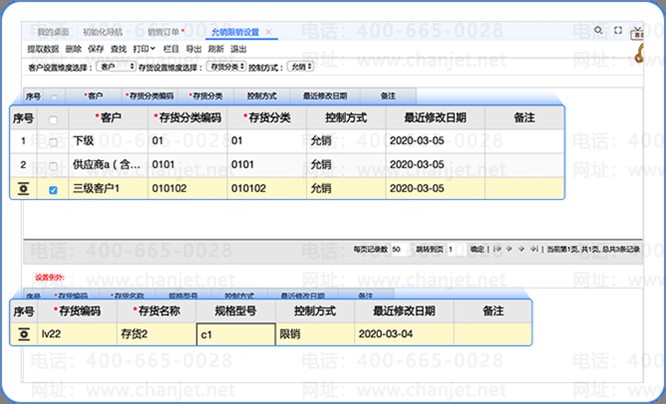Viewport: 666px width, 404px height.
Task: Switch to the 我的桌面 tab
Action: 53,32
